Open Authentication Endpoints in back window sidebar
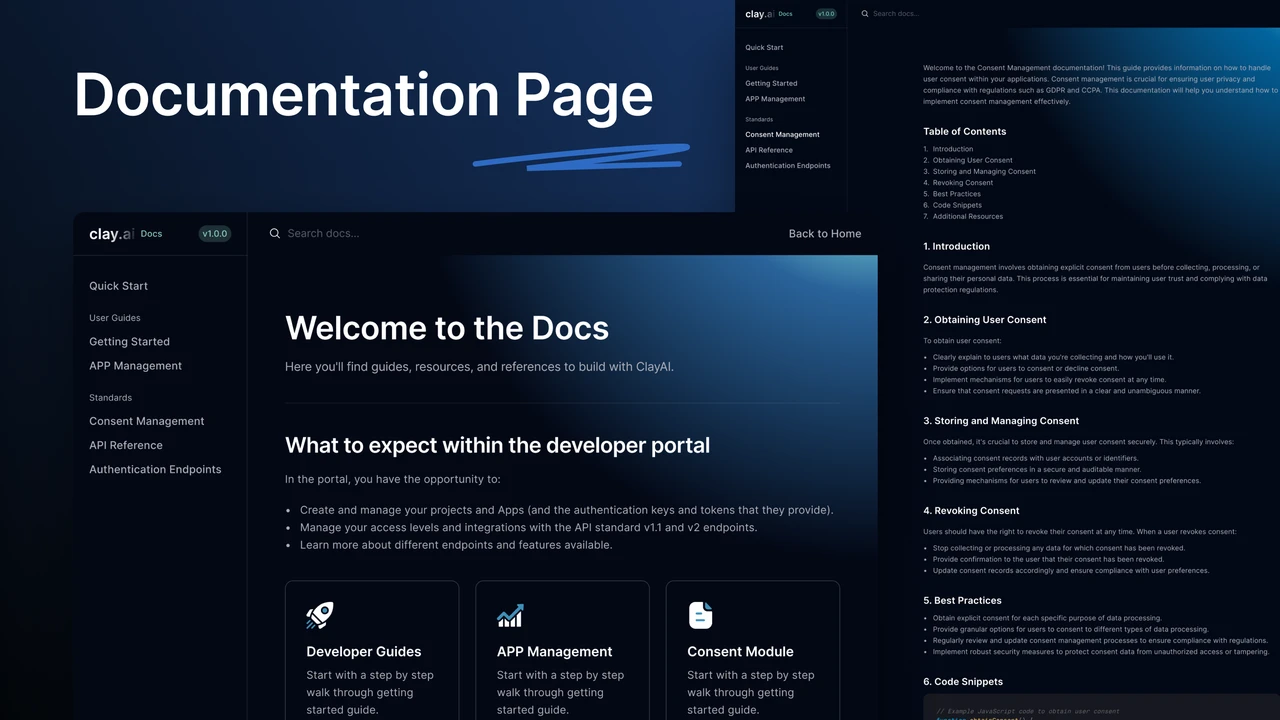The height and width of the screenshot is (720, 1280). tap(788, 166)
